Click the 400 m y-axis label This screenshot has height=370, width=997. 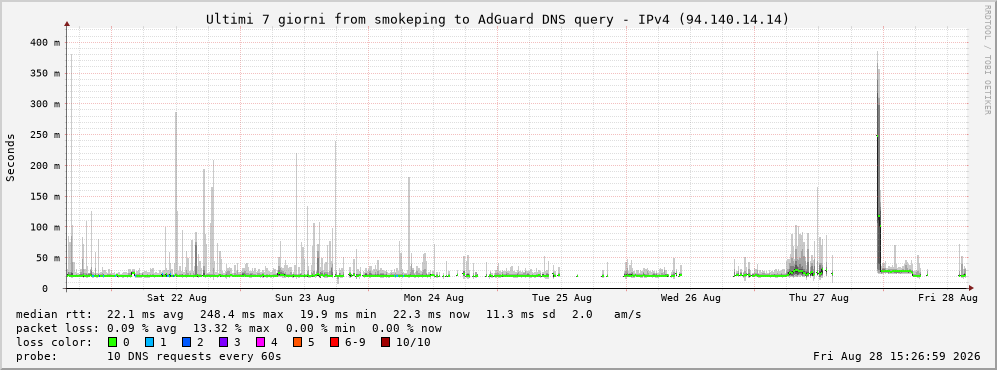(46, 43)
